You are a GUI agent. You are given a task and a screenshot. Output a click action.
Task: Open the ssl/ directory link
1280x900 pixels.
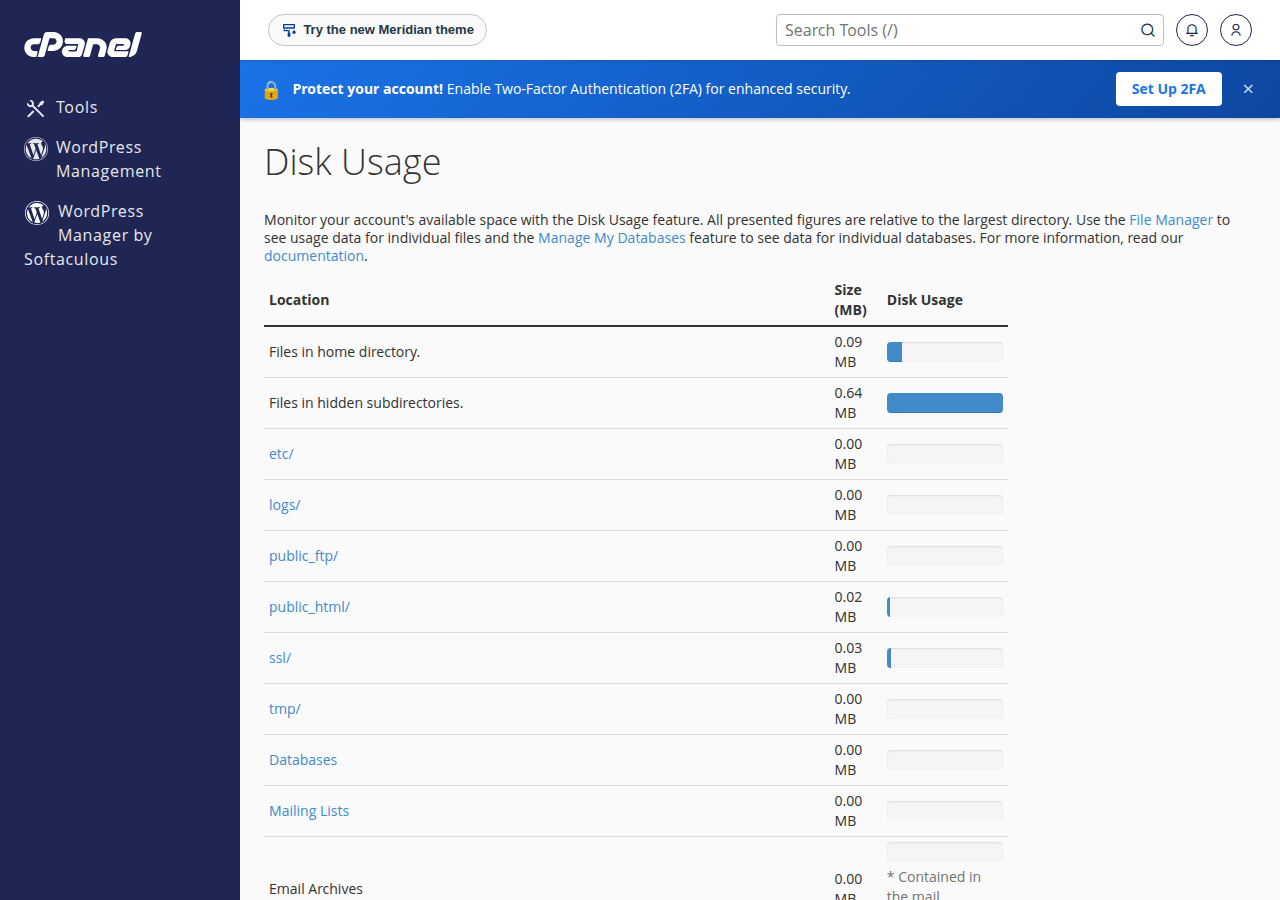pos(280,658)
